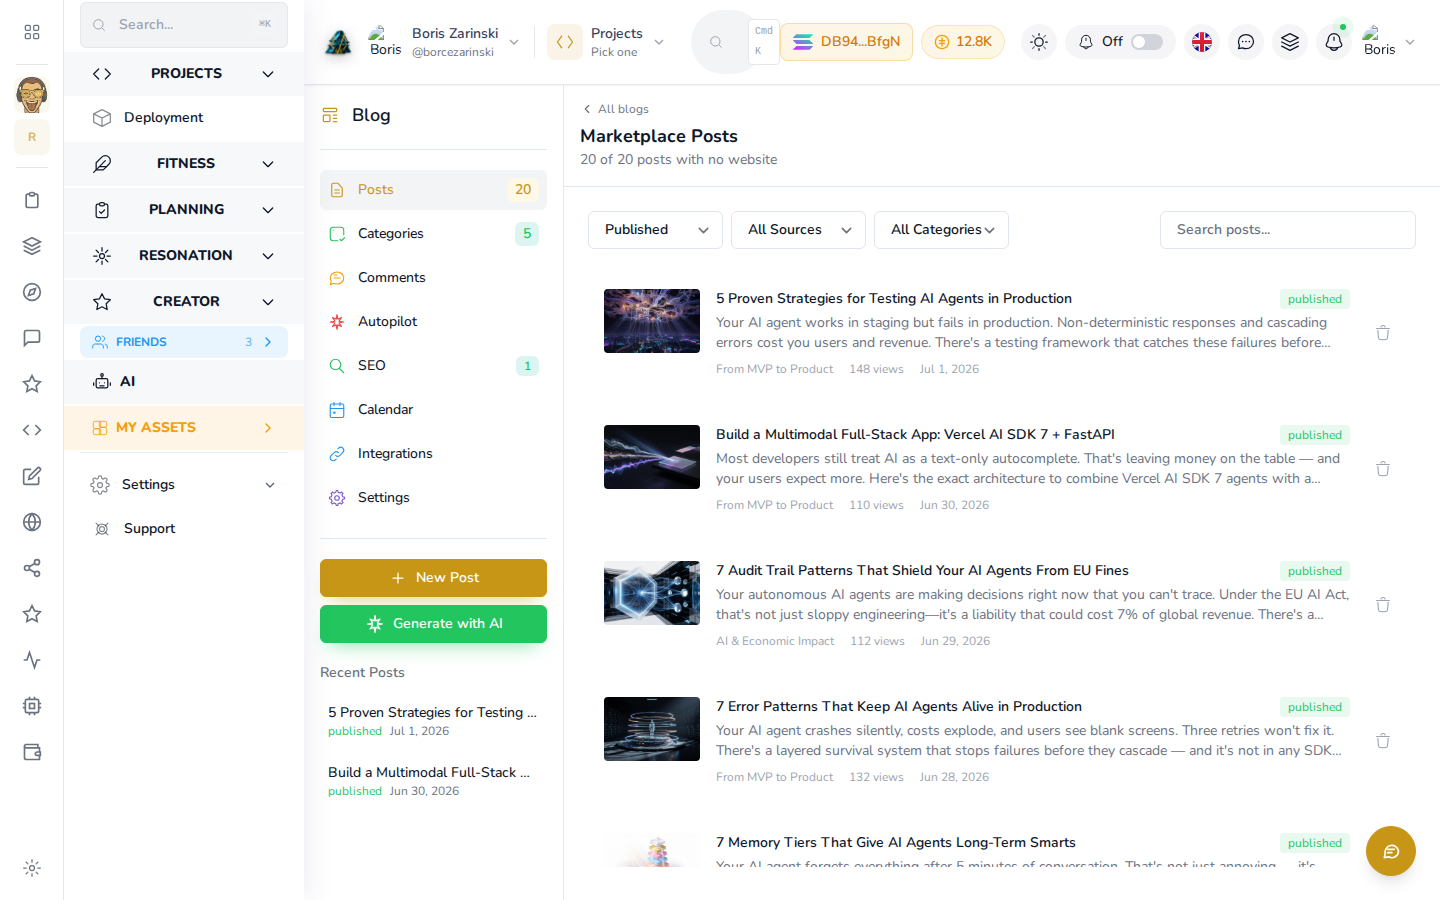Viewport: 1440px width, 900px height.
Task: Open the All Sources dropdown
Action: point(798,230)
